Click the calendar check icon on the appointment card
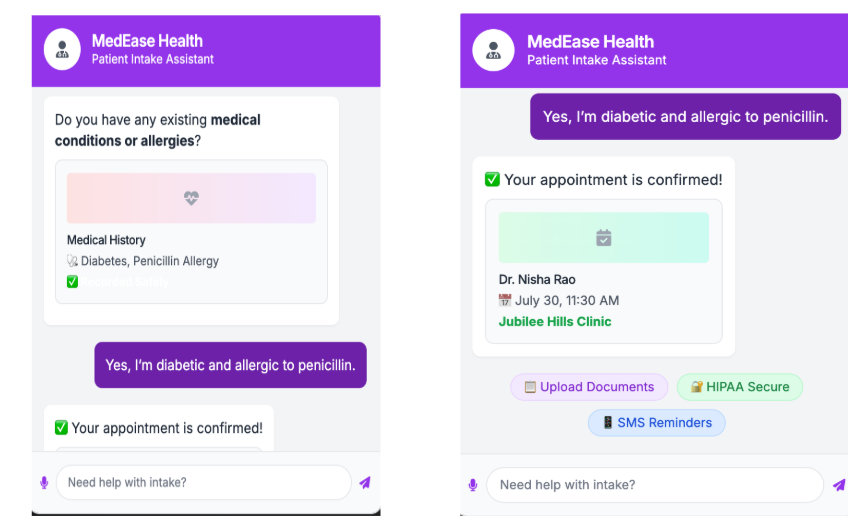848x518 pixels. tap(604, 237)
